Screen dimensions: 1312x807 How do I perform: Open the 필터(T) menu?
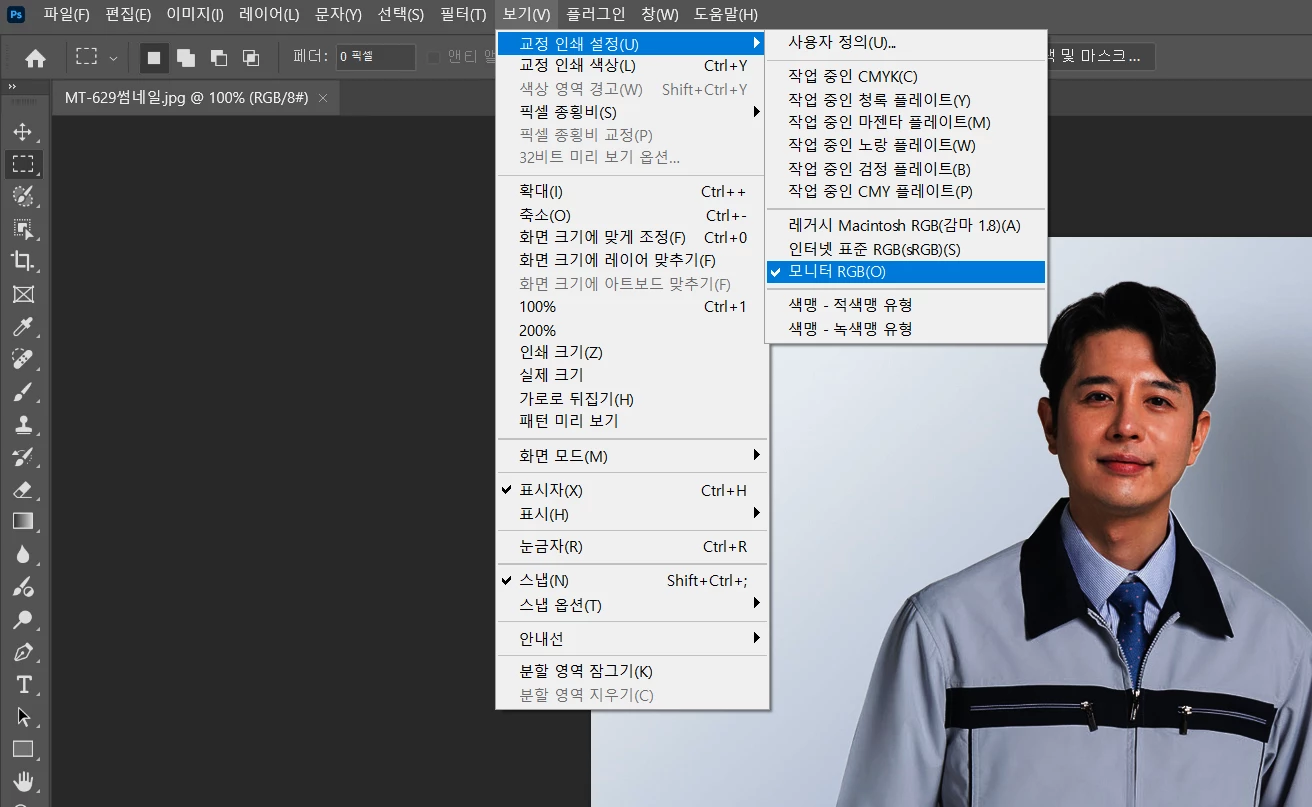pos(463,14)
